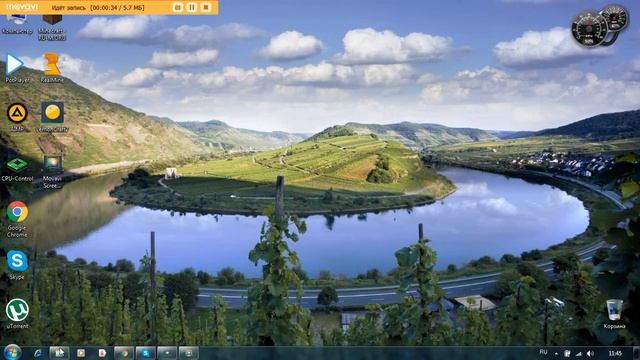Open the Recycle Bin (Корзина) icon
This screenshot has height=360, width=640.
pos(614,314)
